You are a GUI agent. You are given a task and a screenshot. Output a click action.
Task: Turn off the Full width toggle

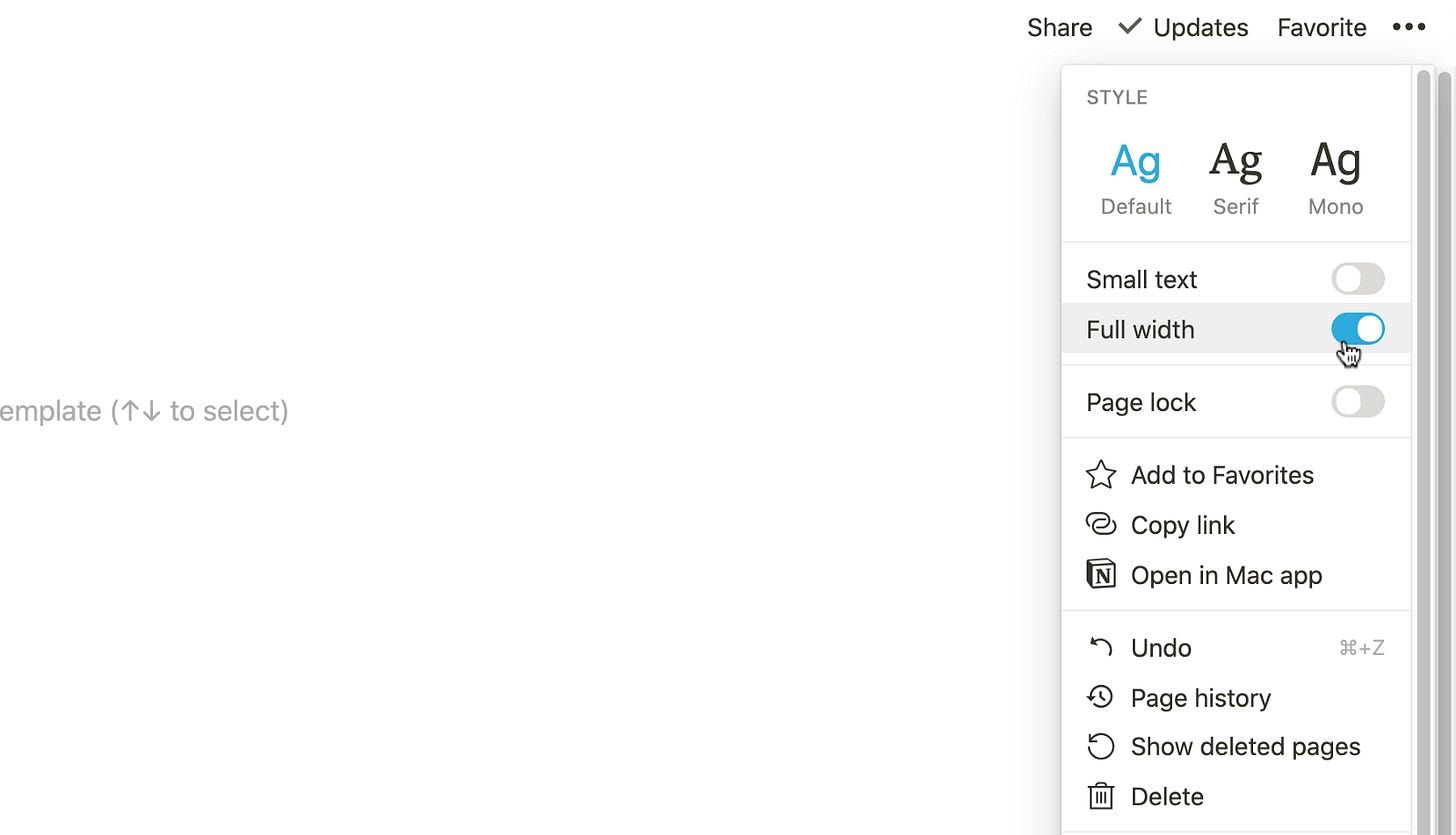[1358, 329]
